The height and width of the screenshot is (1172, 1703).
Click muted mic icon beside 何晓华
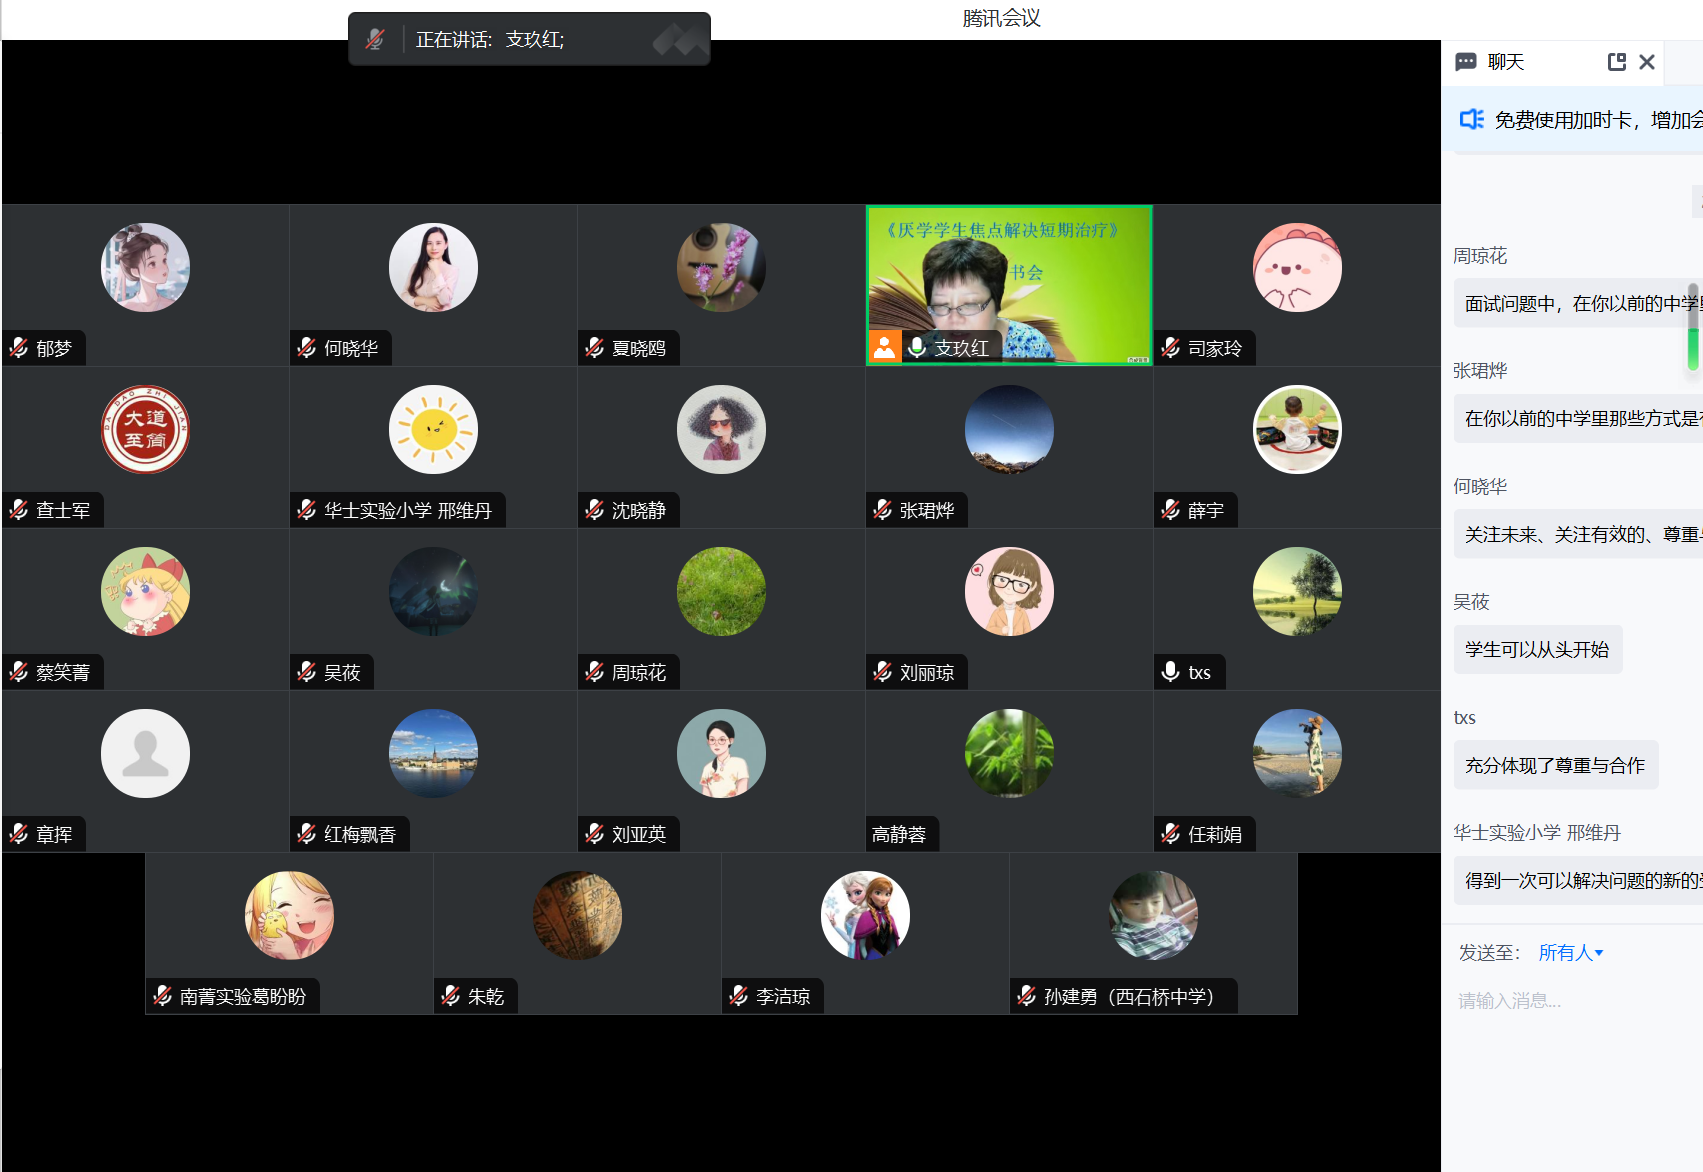[307, 348]
